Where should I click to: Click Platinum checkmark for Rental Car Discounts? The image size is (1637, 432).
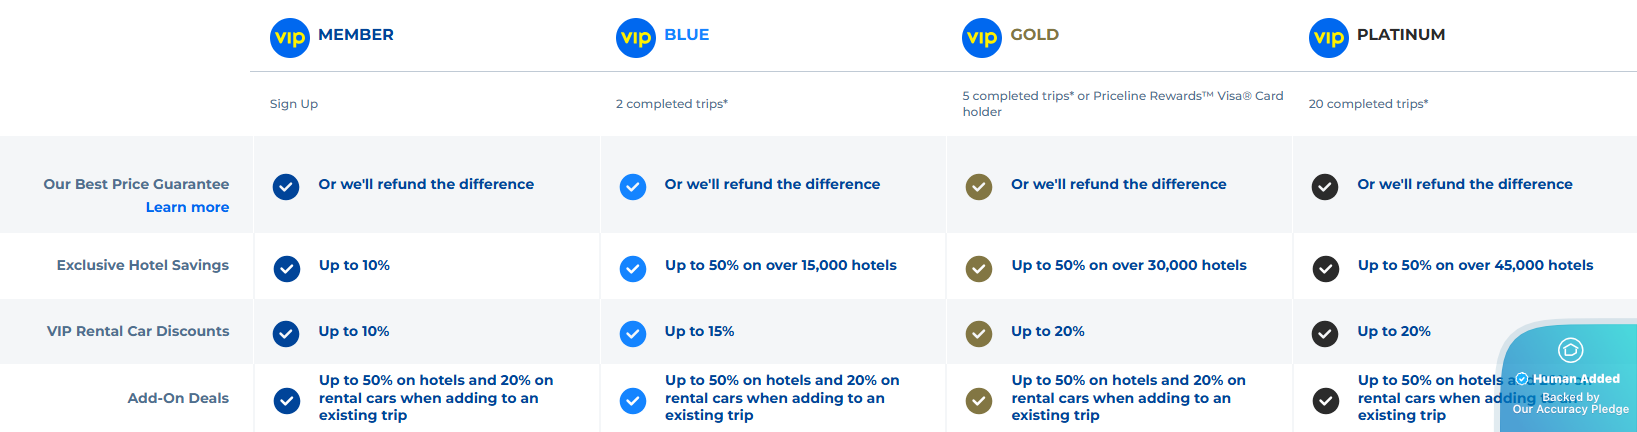click(x=1325, y=334)
